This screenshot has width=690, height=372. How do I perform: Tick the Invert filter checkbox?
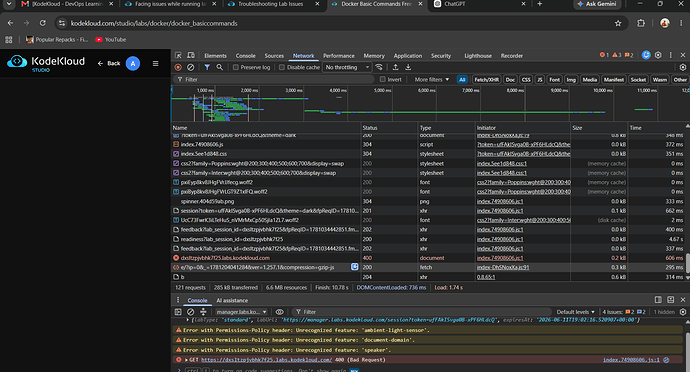pyautogui.click(x=382, y=79)
